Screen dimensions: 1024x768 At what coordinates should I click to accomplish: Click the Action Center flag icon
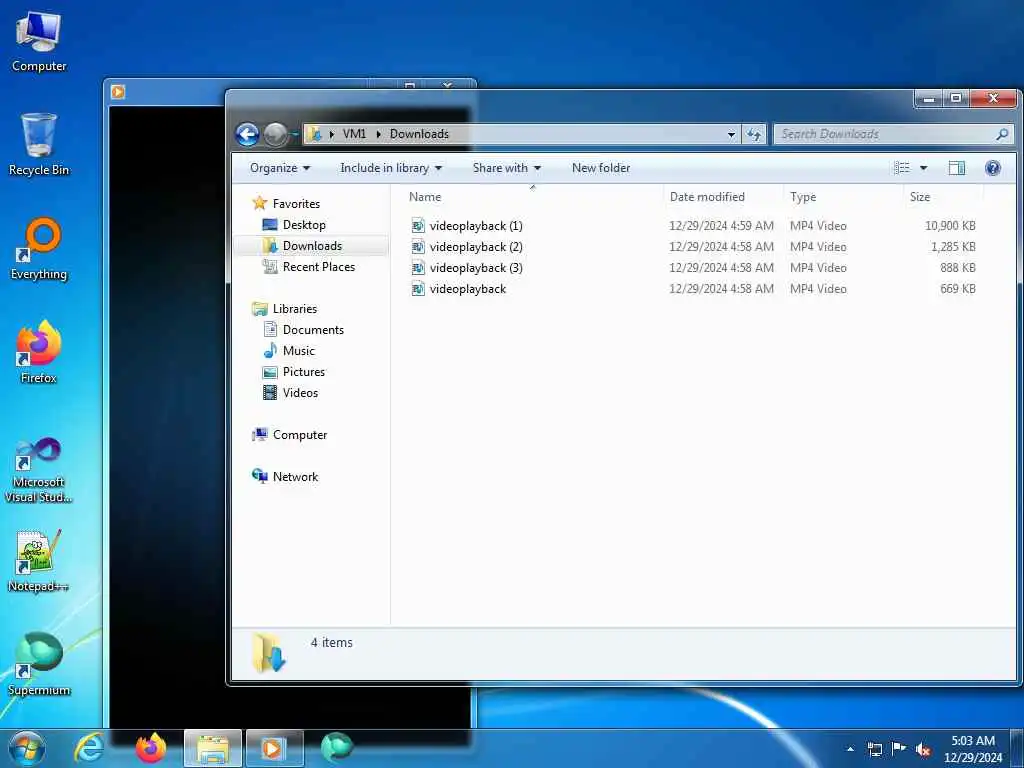tap(899, 749)
